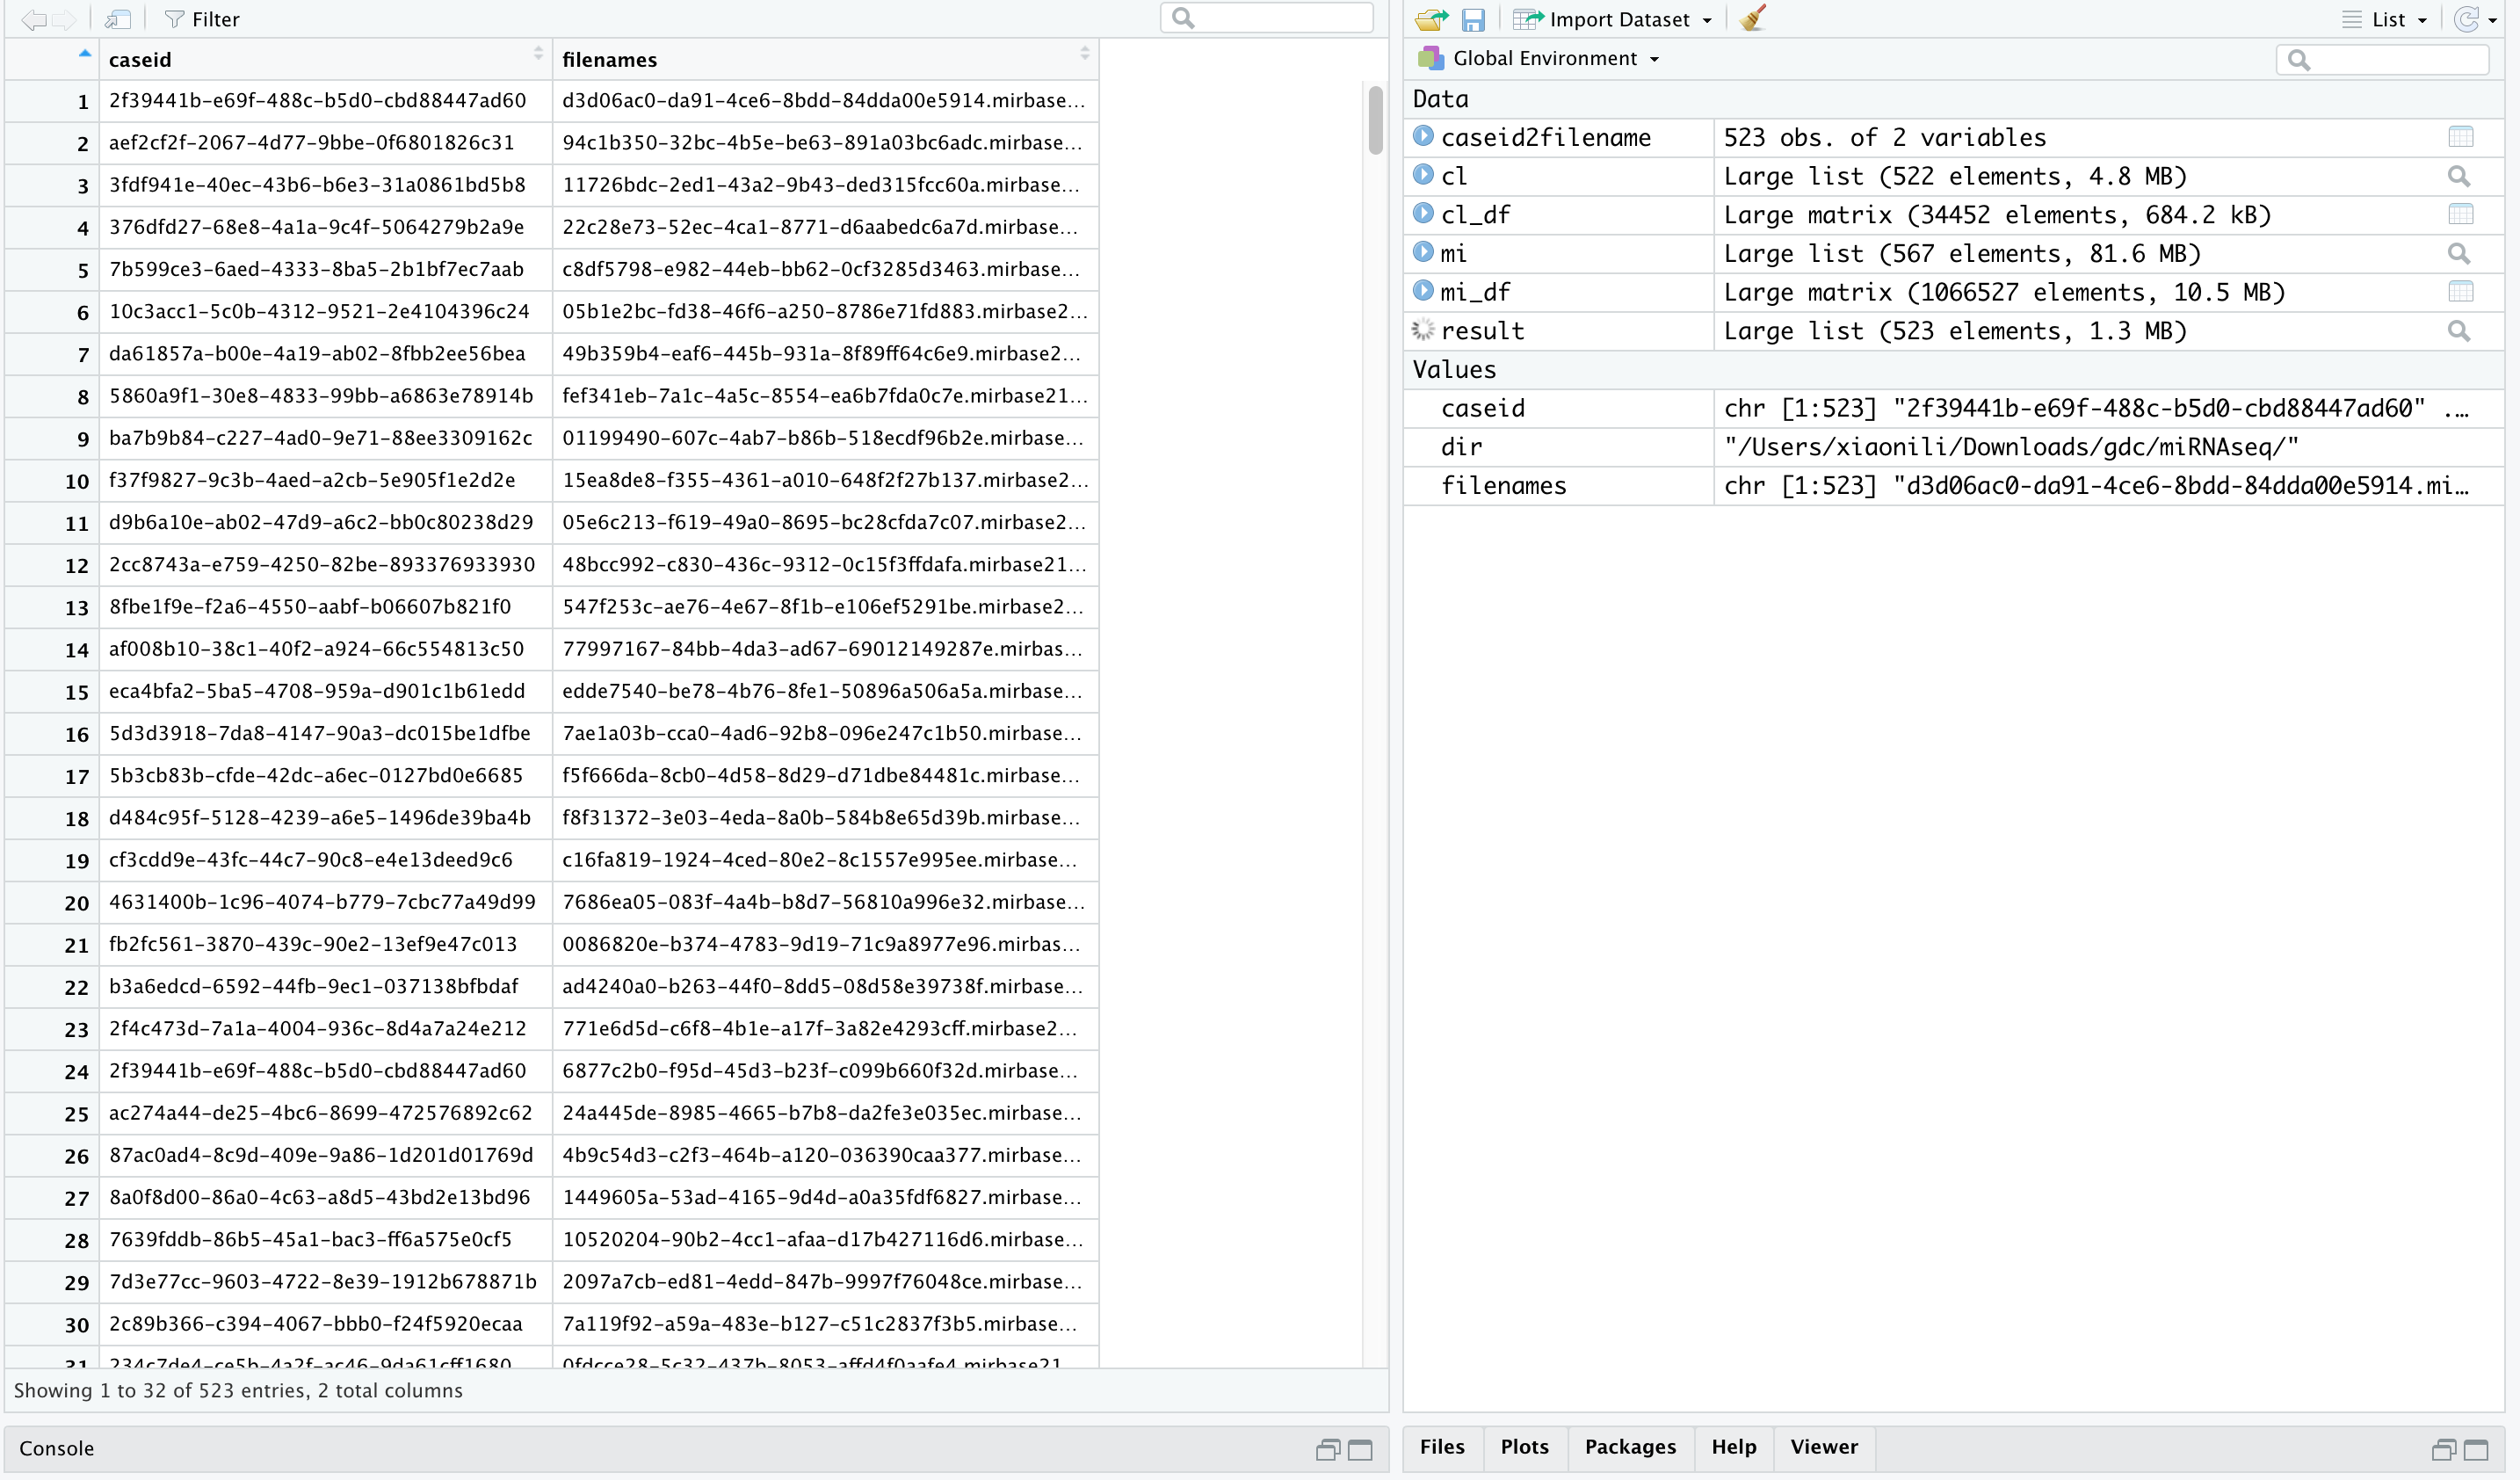Click the Console pane title
Viewport: 2520px width, 1480px height.
tap(56, 1449)
